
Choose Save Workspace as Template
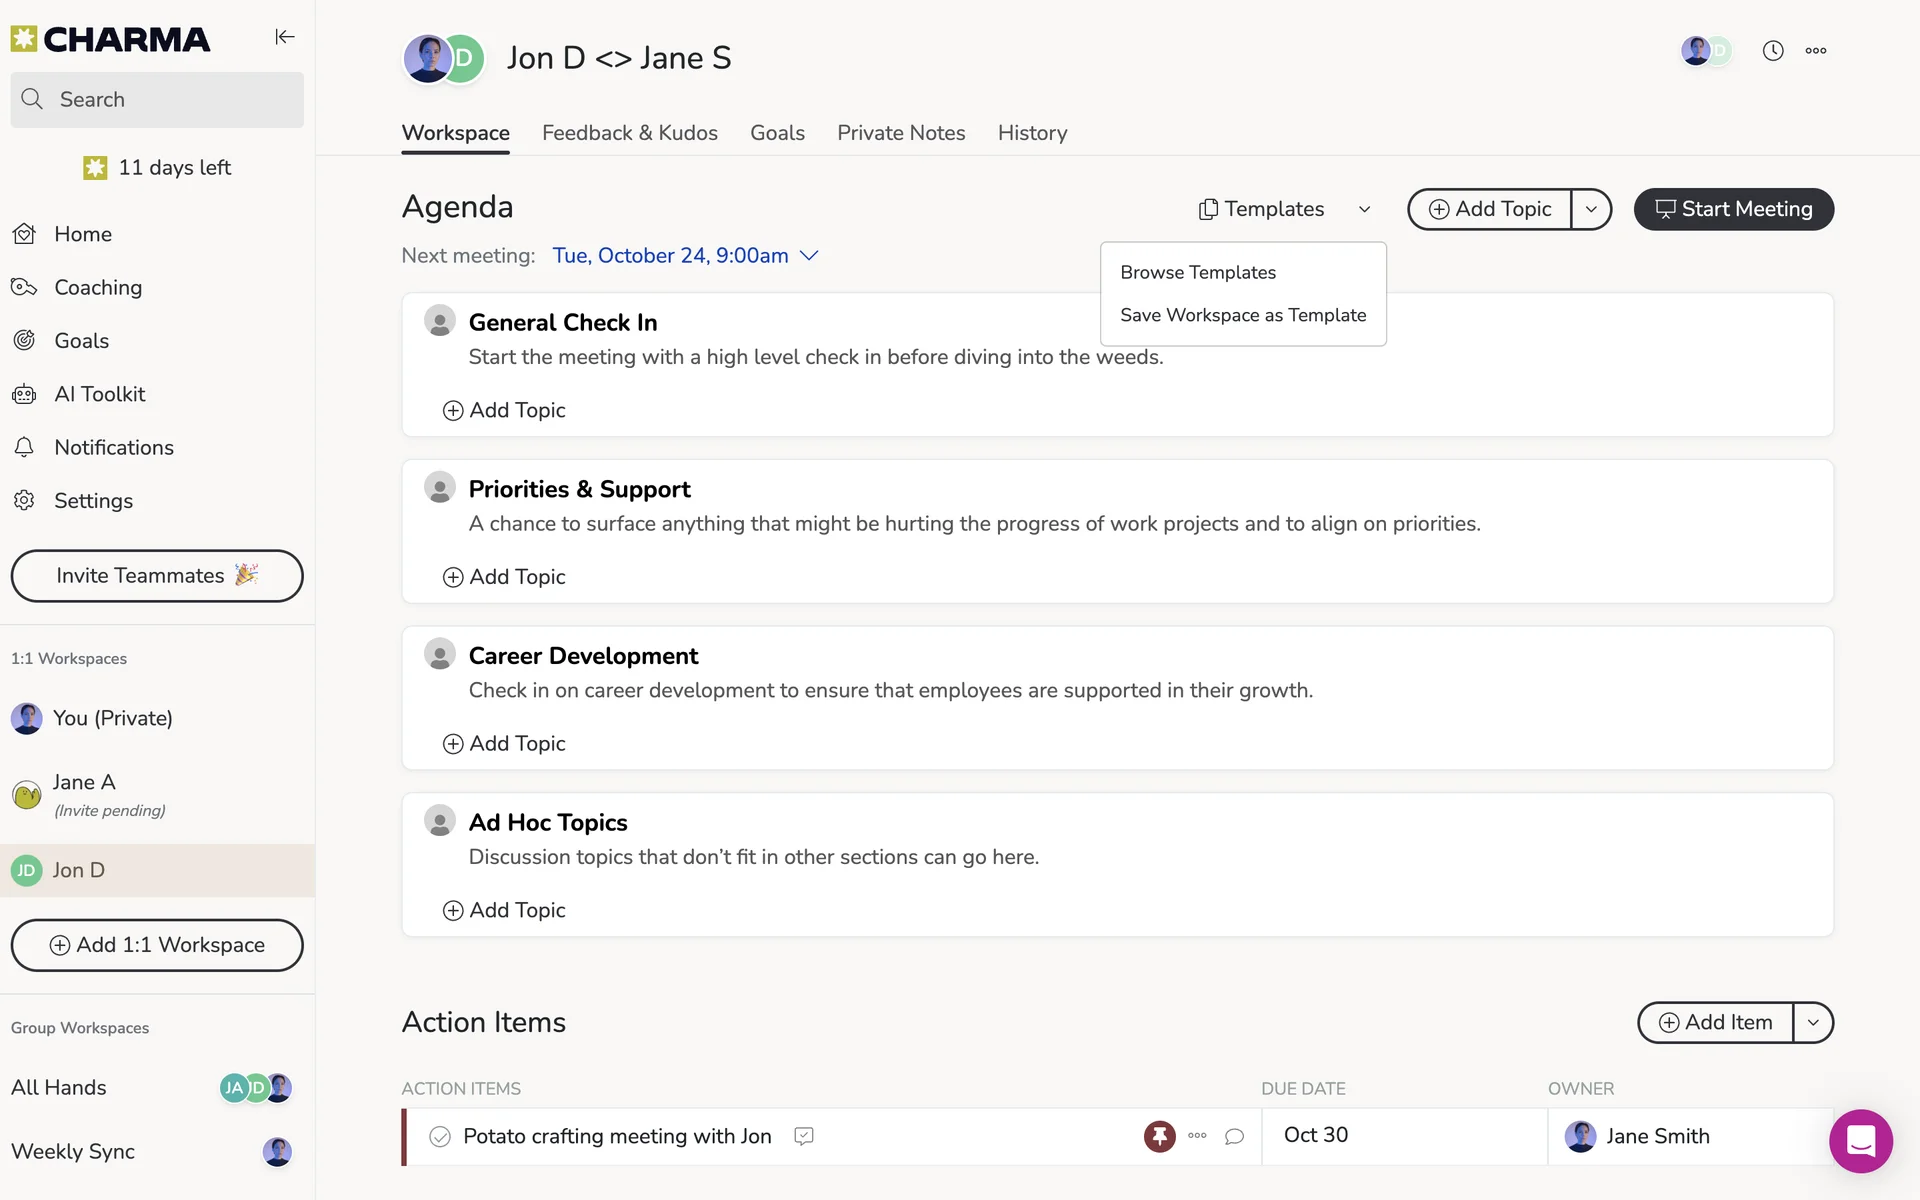pos(1242,315)
